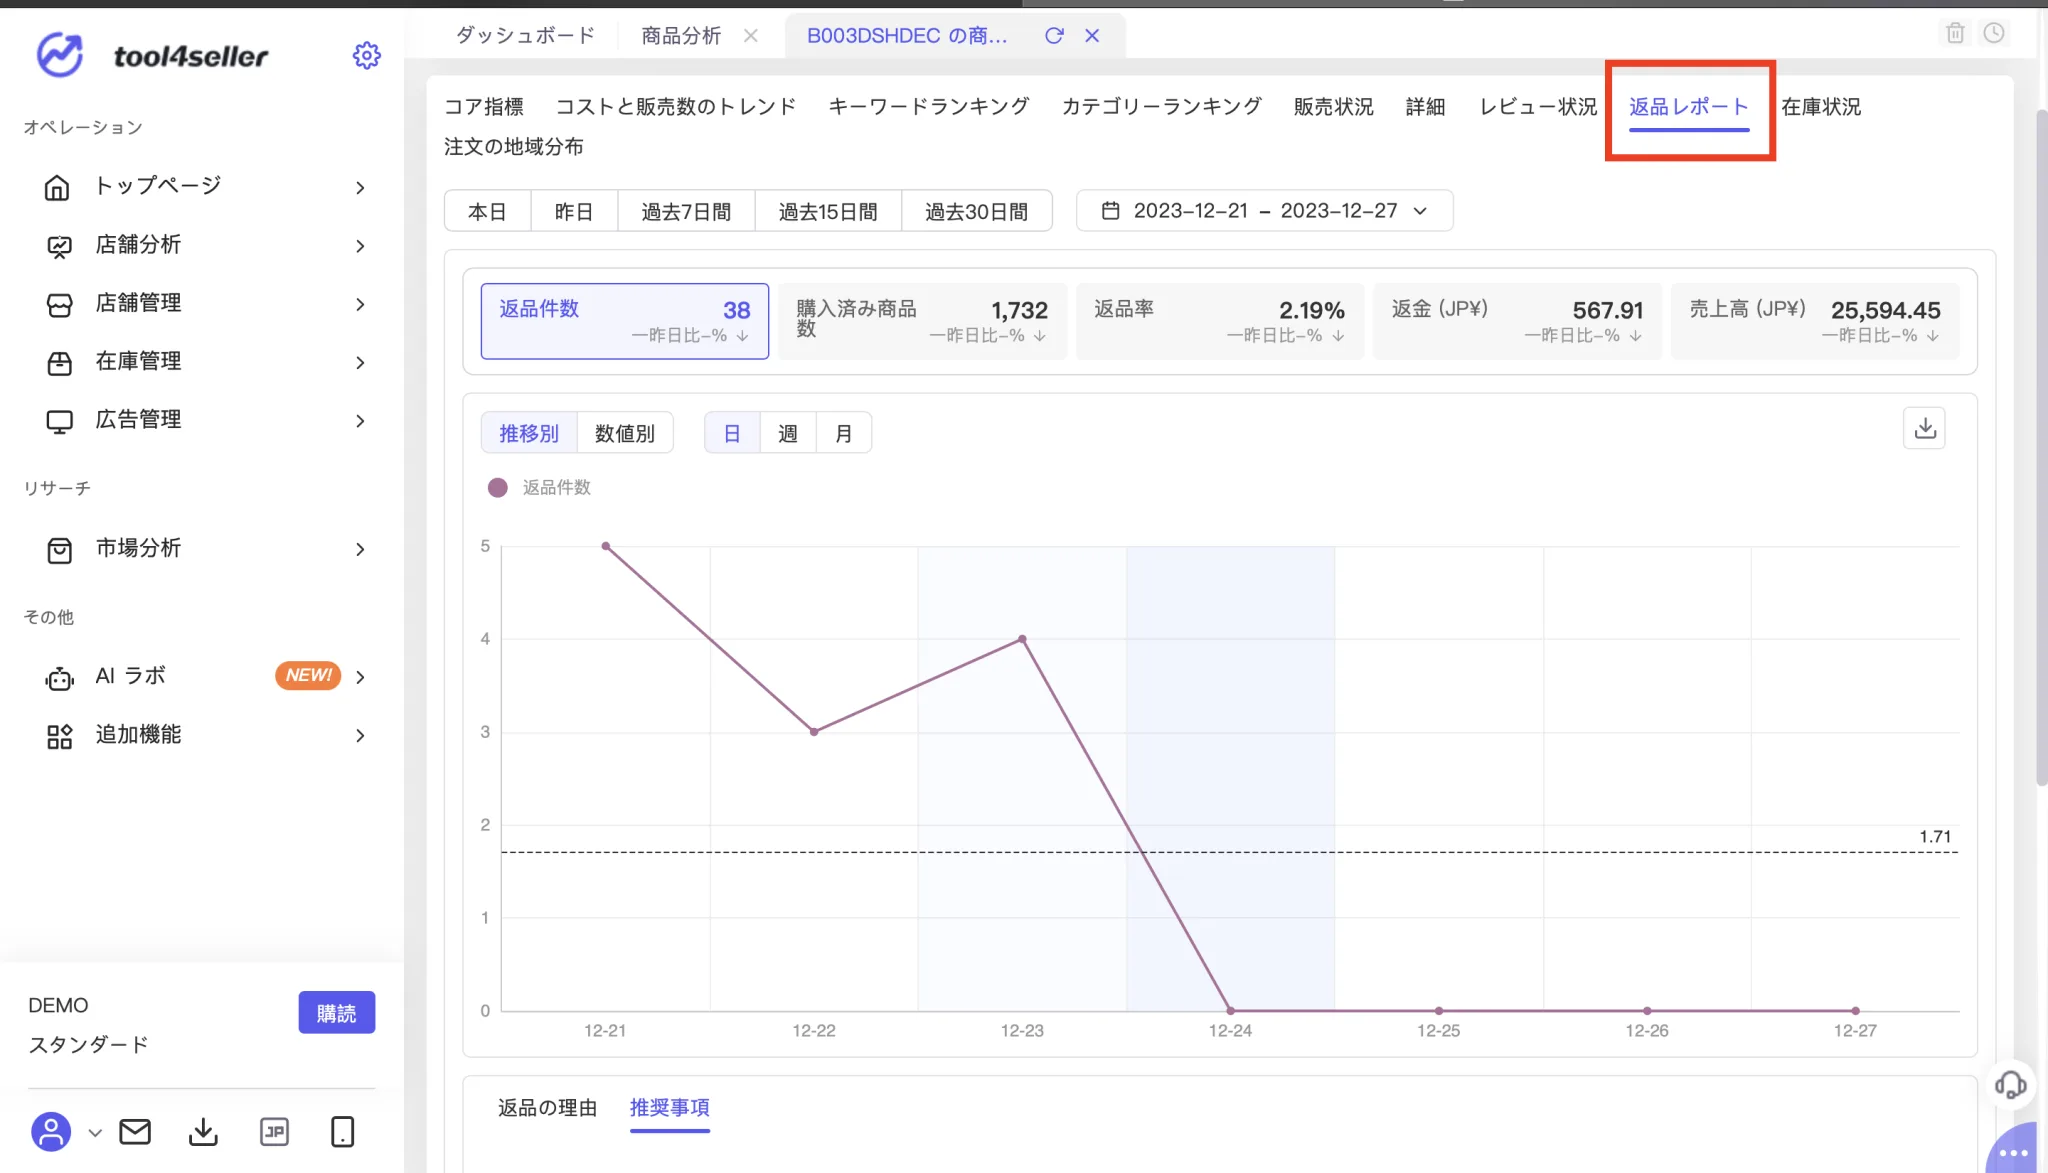Expand the 広告管理 chevron
The height and width of the screenshot is (1173, 2048).
click(x=360, y=421)
